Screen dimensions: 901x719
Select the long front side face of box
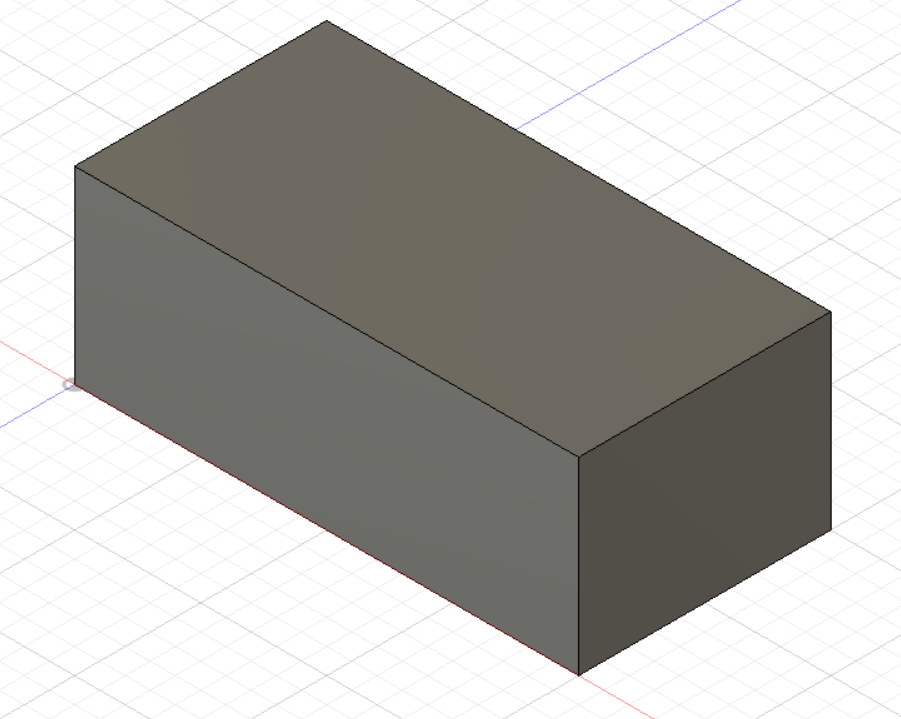coord(326,421)
